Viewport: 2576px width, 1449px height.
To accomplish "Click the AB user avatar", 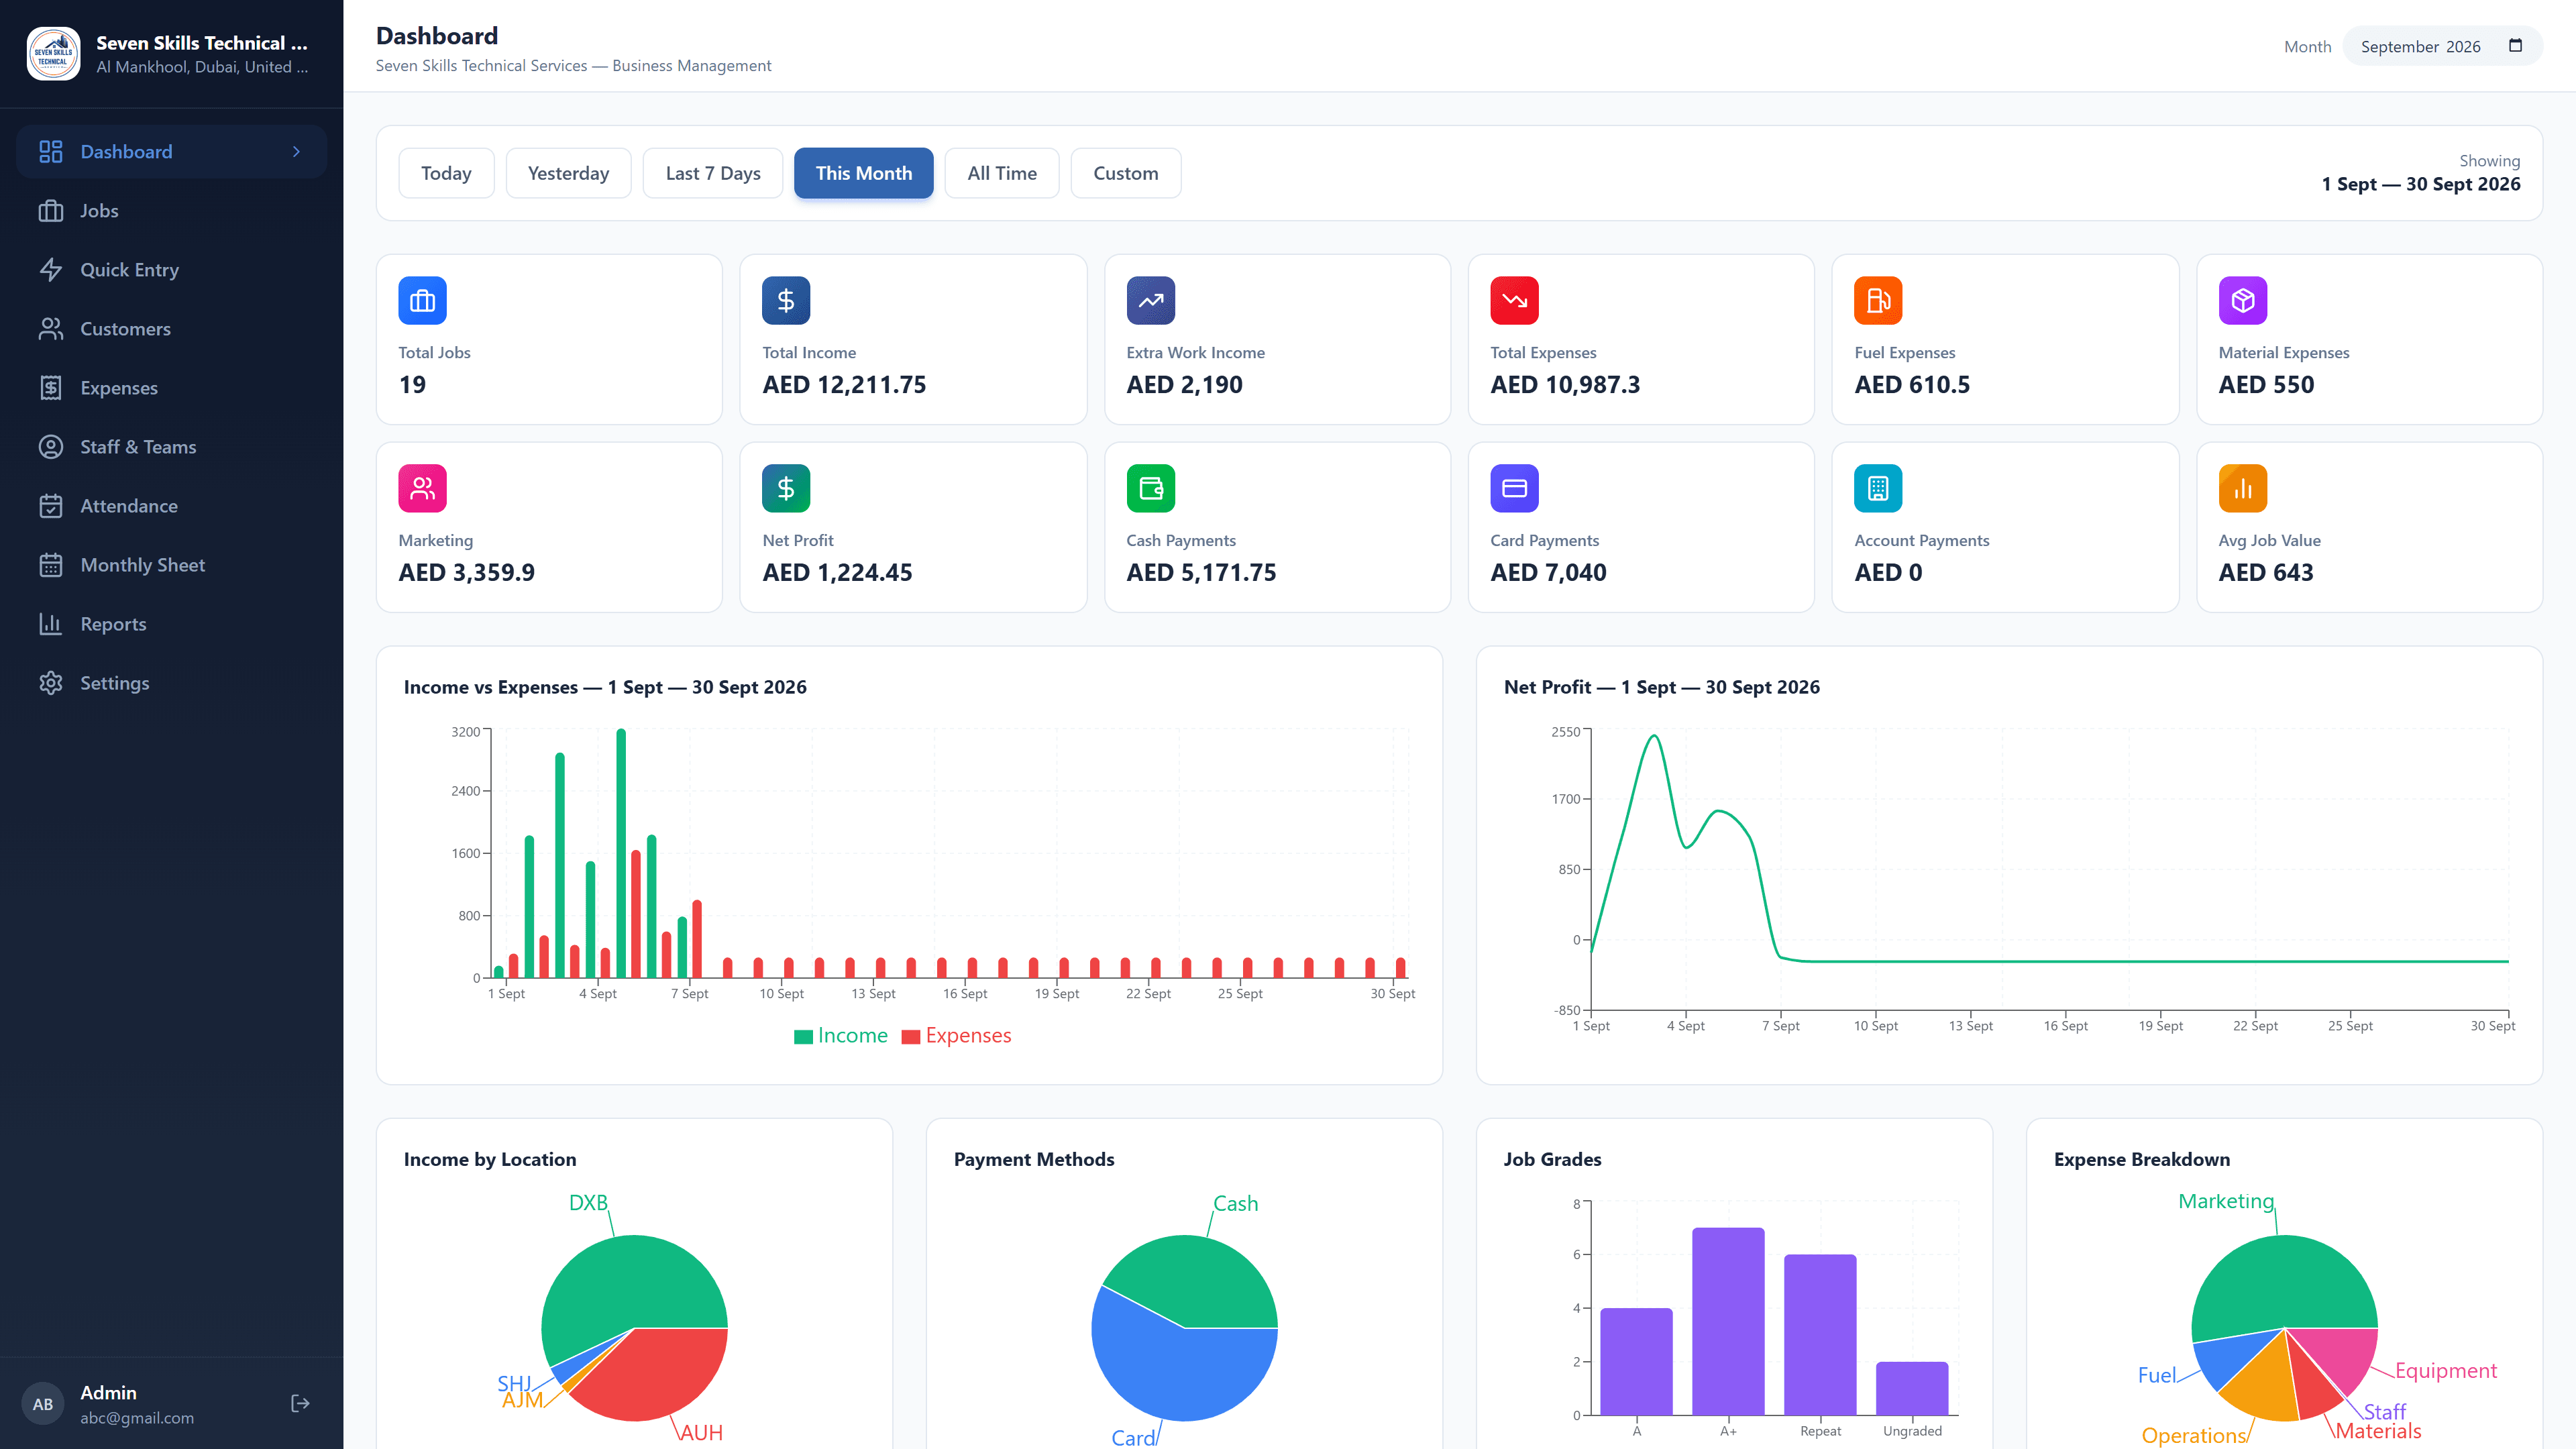I will coord(43,1404).
